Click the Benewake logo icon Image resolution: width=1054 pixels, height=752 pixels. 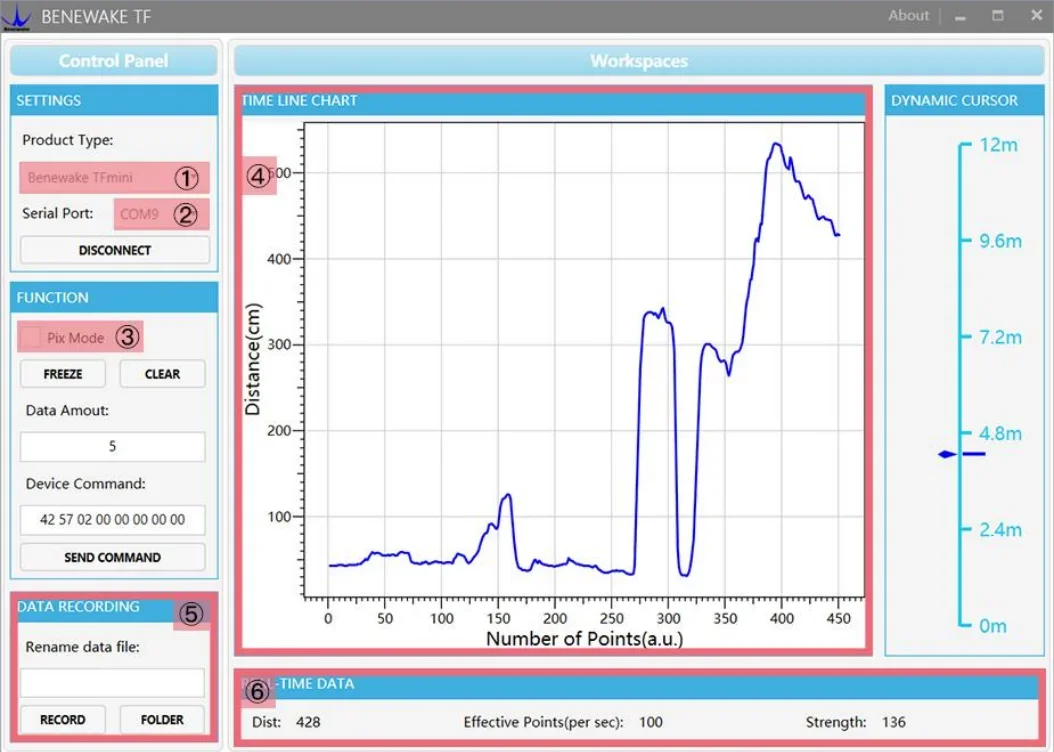click(x=16, y=17)
